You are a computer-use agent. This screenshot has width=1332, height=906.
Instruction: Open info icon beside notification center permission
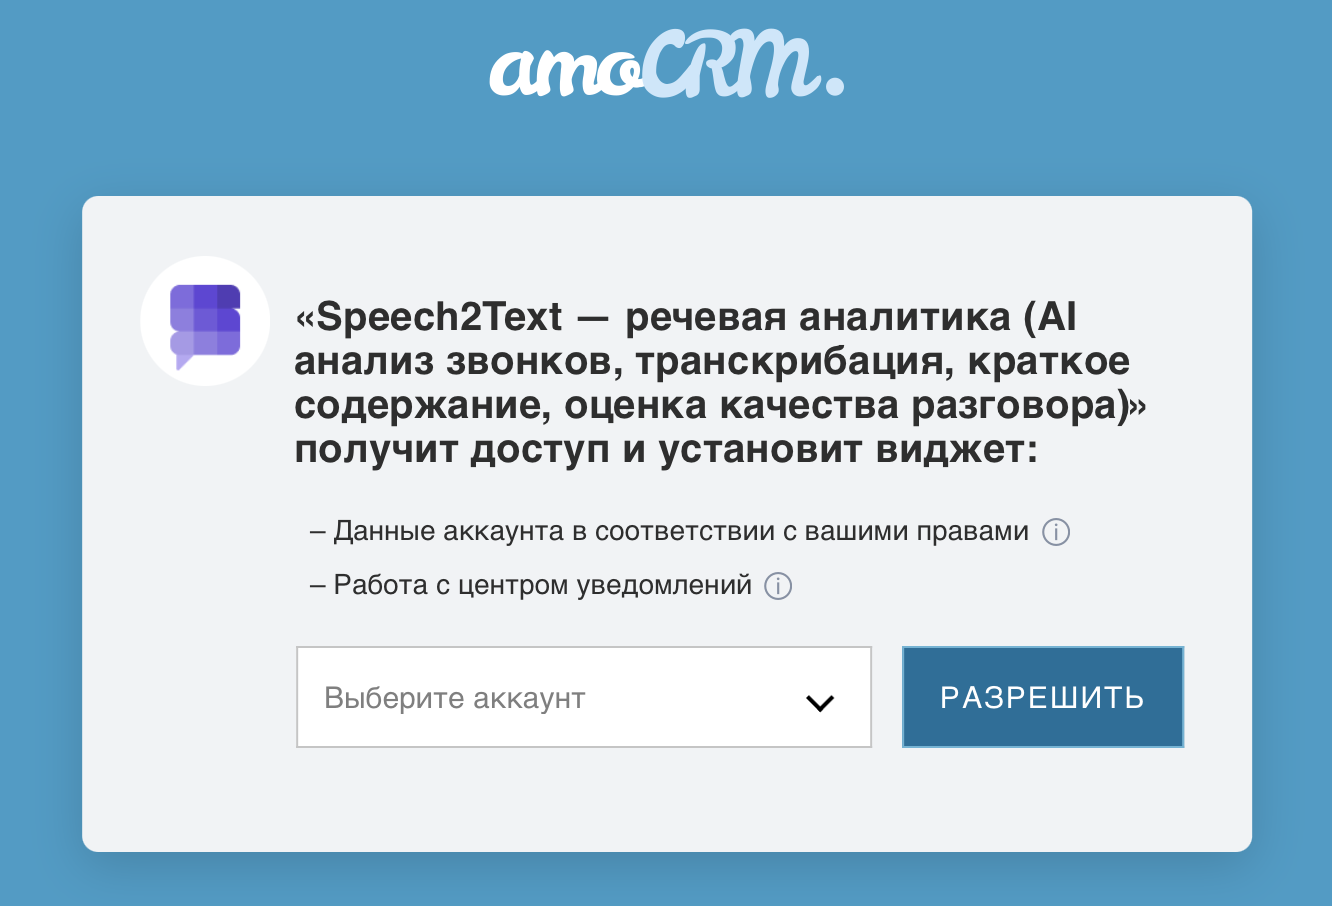tap(778, 586)
